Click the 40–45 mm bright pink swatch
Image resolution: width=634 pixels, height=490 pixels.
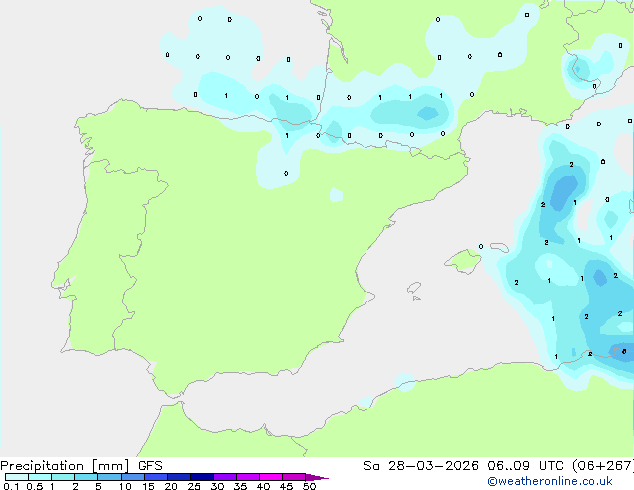tap(271, 477)
